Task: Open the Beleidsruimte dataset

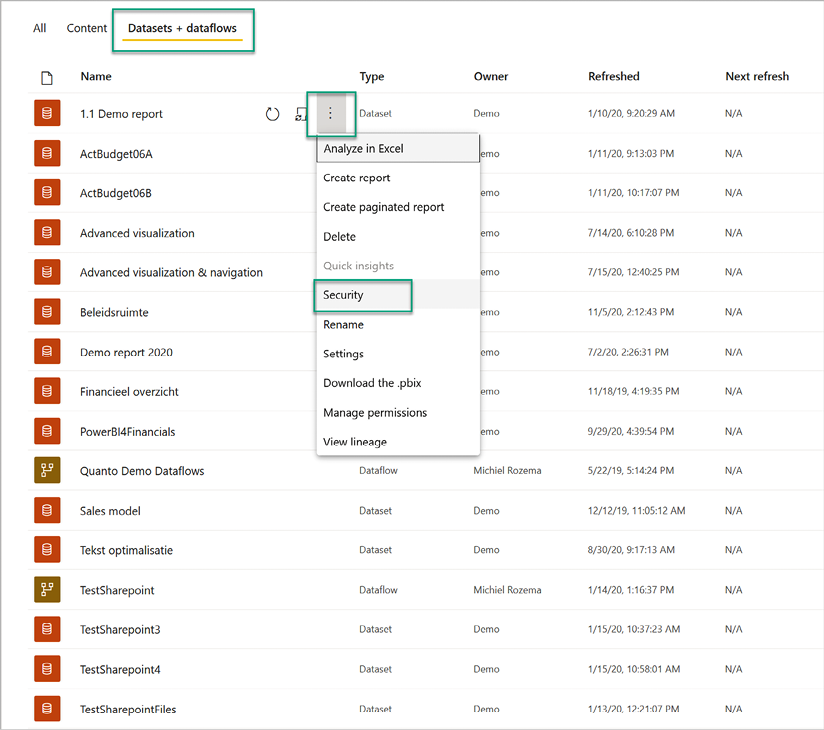Action: pyautogui.click(x=114, y=313)
